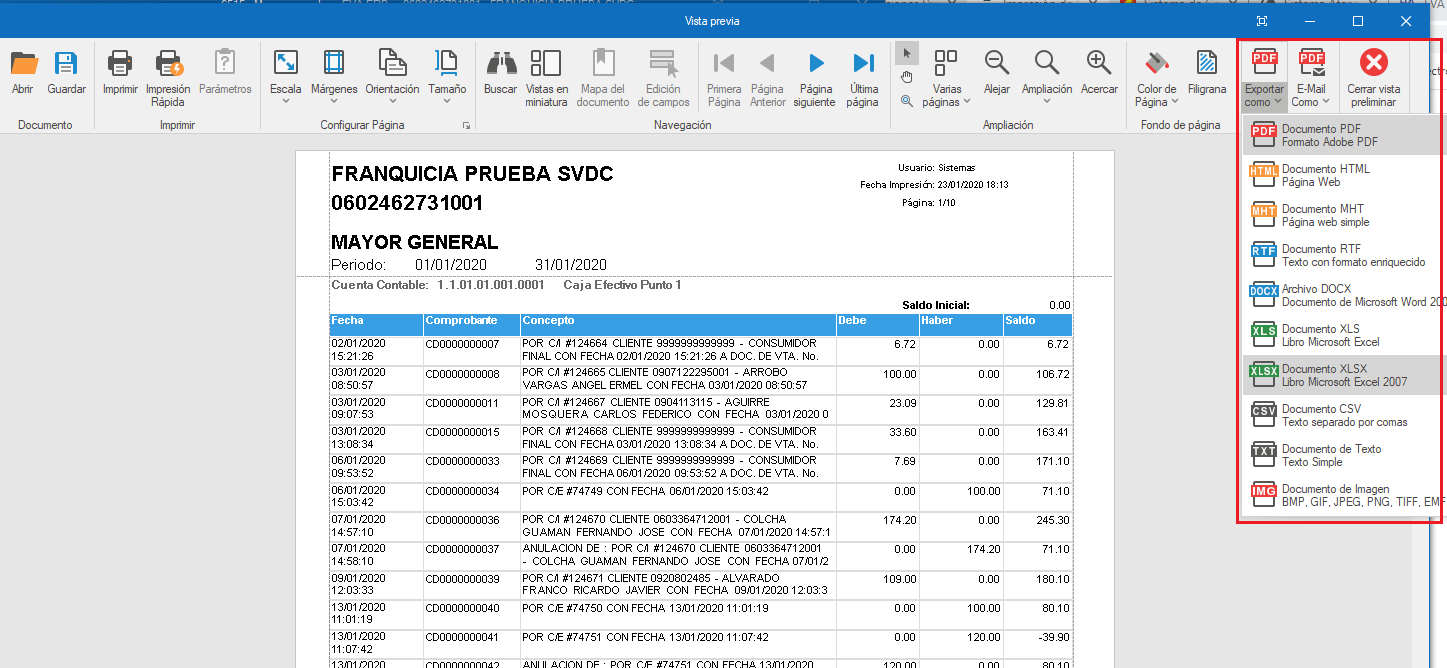Go to Página siguiente

coord(816,78)
